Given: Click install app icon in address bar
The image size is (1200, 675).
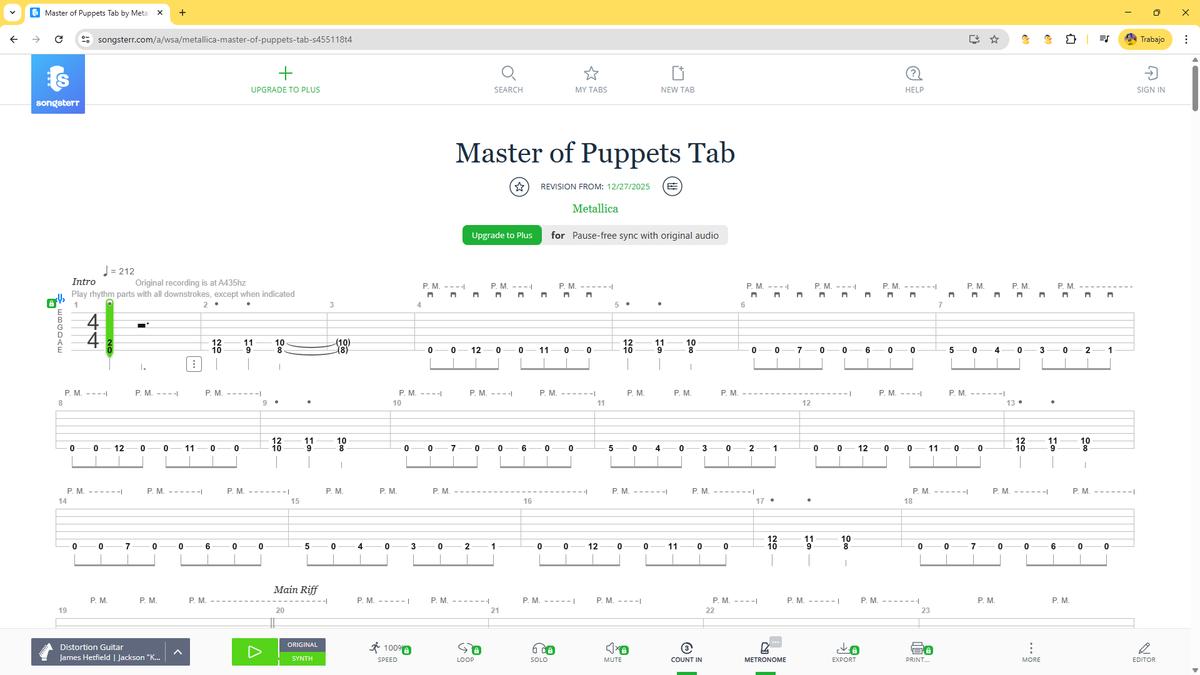Looking at the screenshot, I should click(973, 39).
